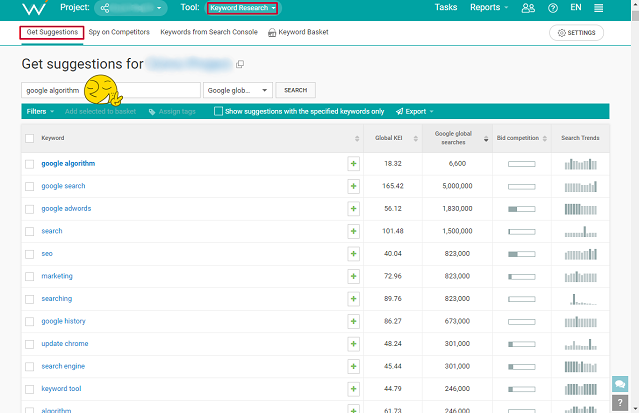639x413 pixels.
Task: Add marketing to basket with plus
Action: pyautogui.click(x=353, y=276)
